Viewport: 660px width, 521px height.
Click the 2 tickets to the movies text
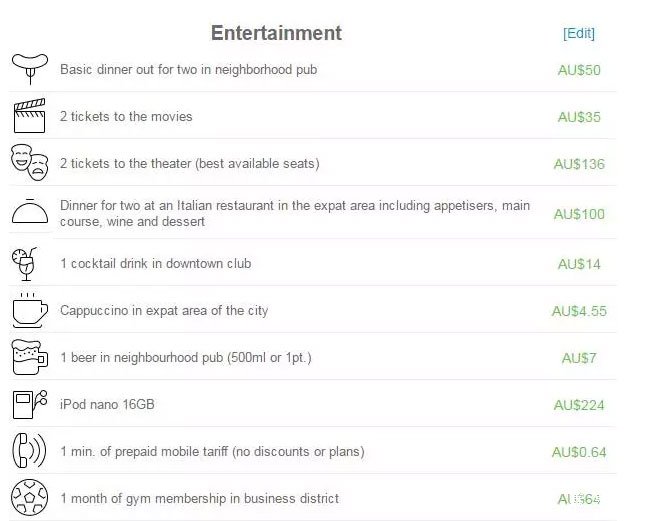pos(126,116)
